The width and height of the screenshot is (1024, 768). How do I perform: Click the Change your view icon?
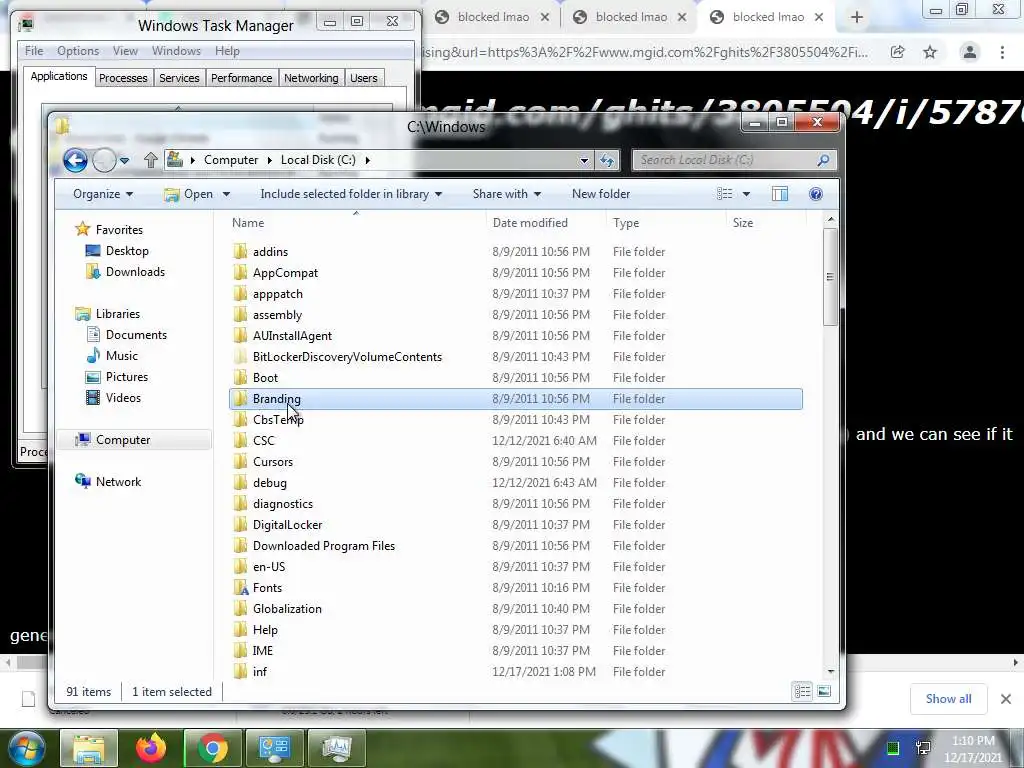(x=724, y=194)
